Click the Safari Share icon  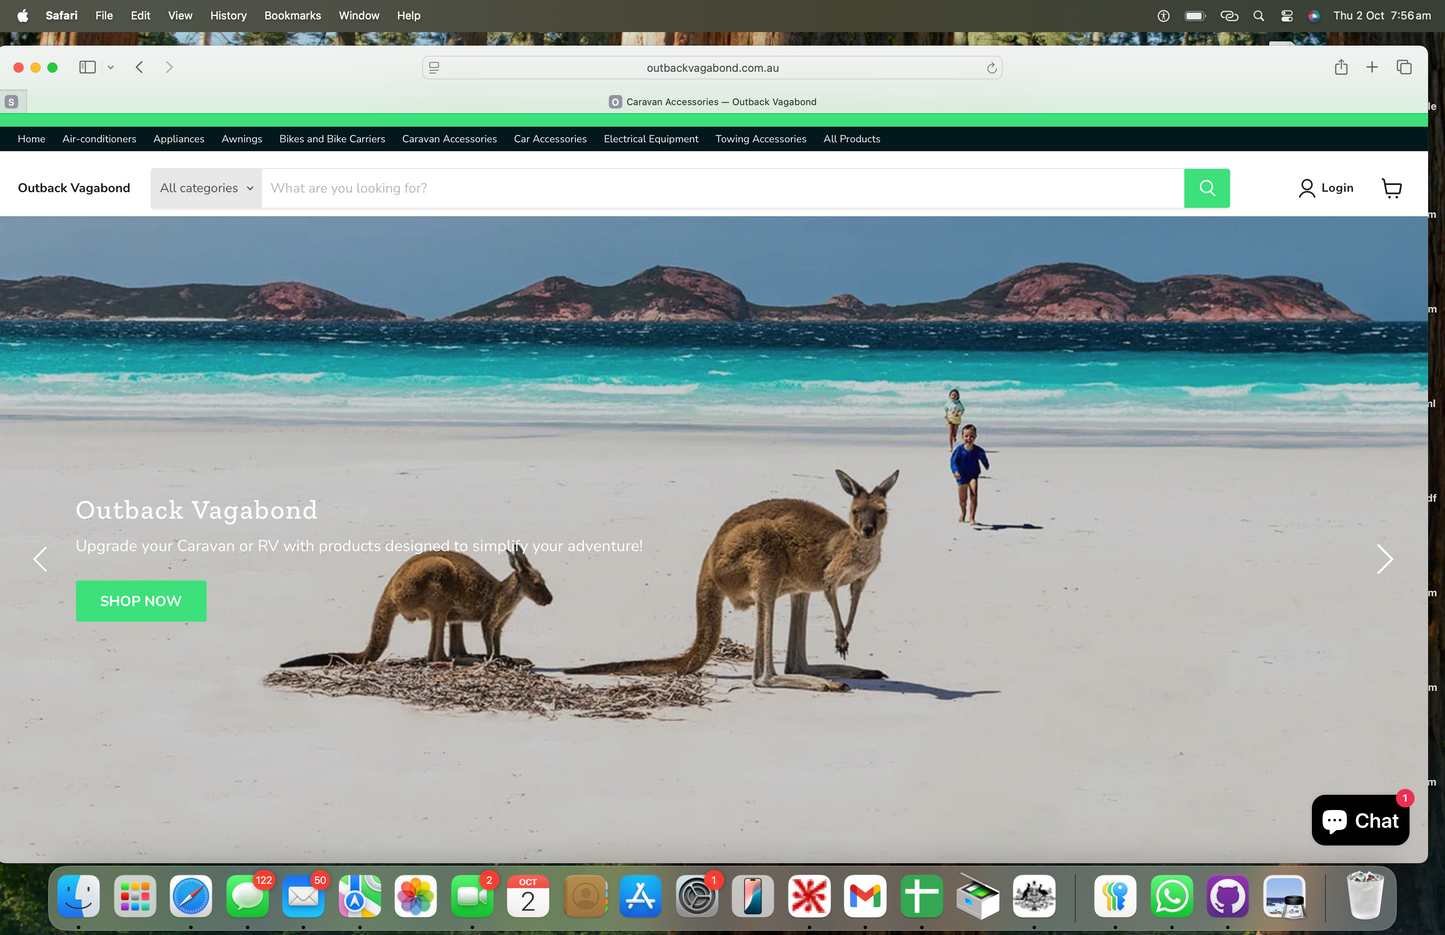[x=1341, y=67]
